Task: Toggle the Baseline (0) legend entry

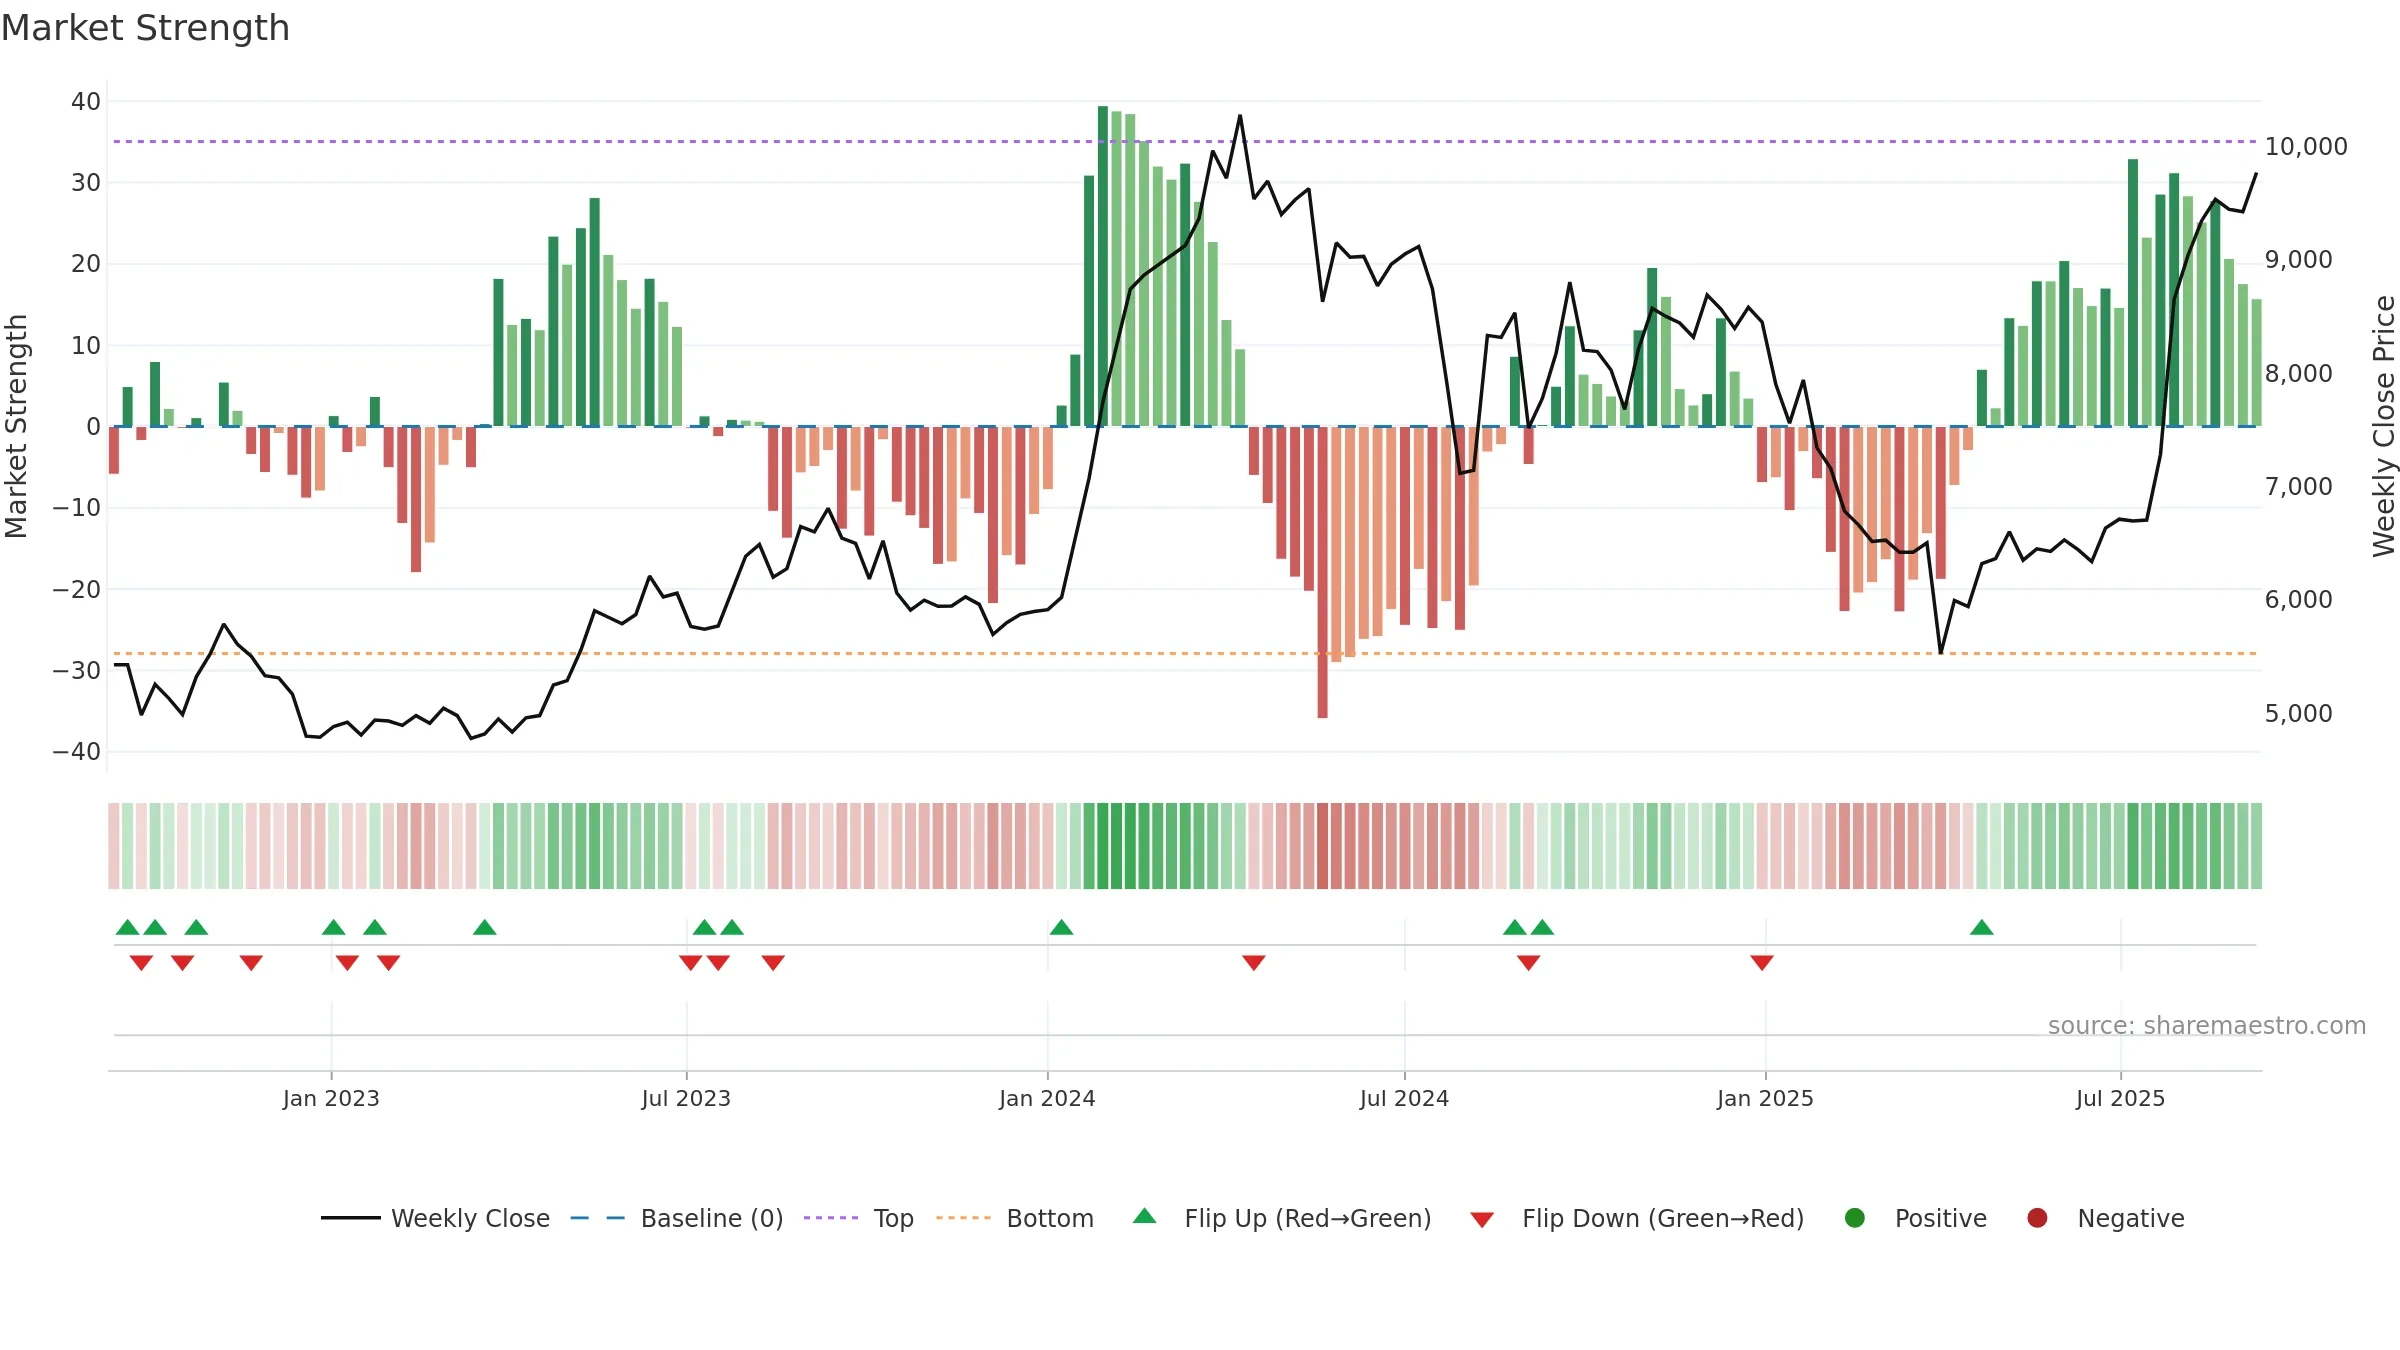Action: (x=676, y=1218)
